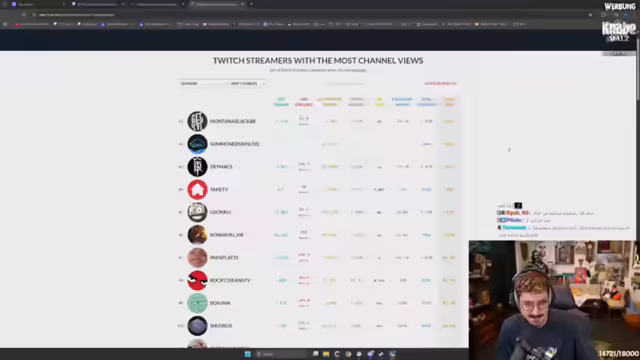Open the ROCKETBEANSTV channel name link

(x=230, y=280)
